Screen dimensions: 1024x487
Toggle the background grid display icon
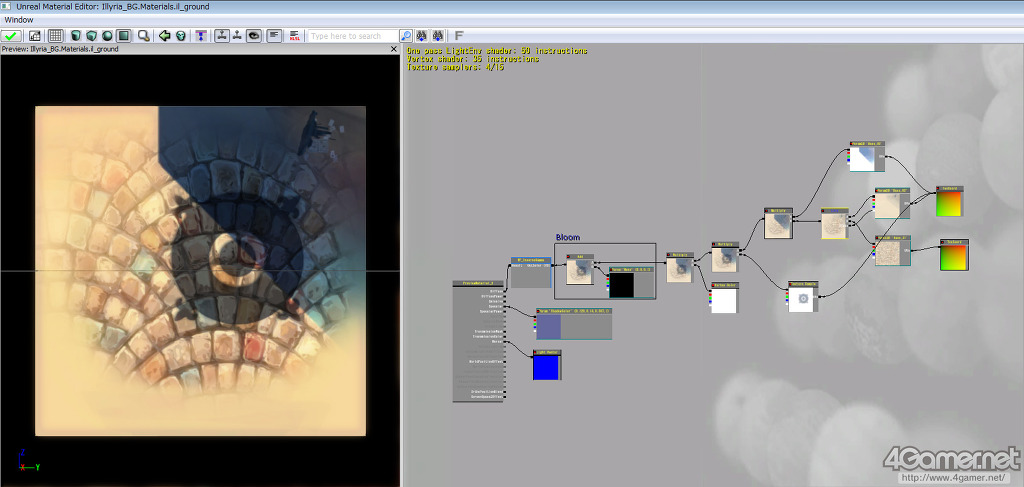pyautogui.click(x=56, y=36)
